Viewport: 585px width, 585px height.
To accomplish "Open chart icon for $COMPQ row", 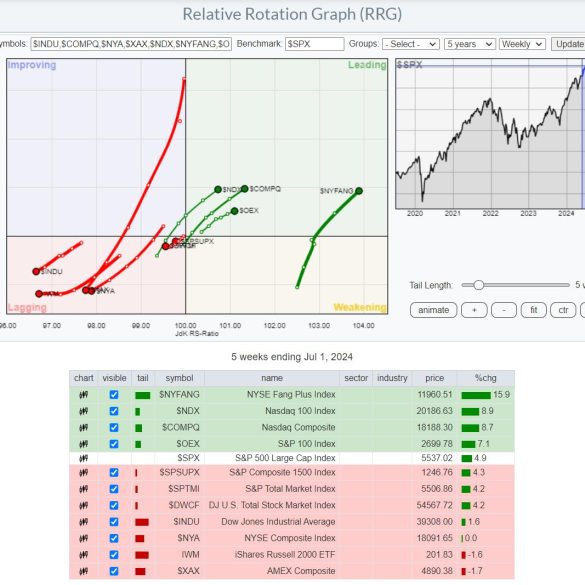I will tap(84, 428).
